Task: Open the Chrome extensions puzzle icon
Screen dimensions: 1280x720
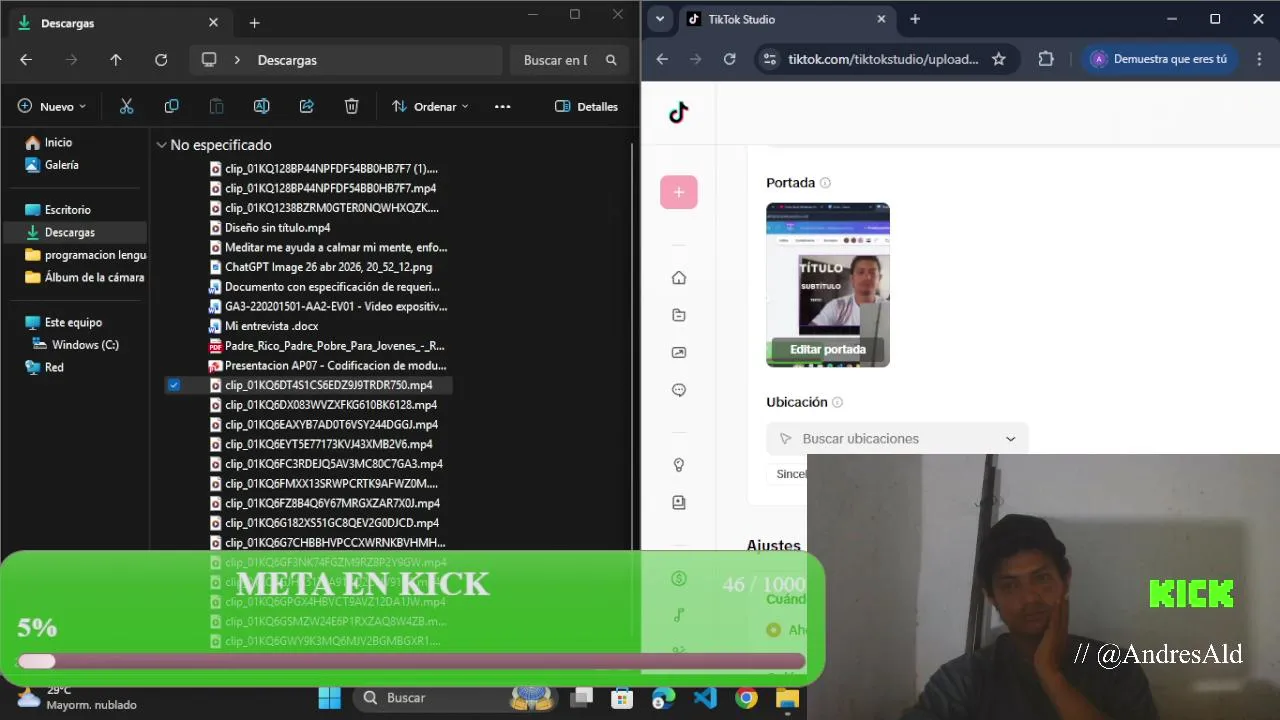Action: (1046, 59)
